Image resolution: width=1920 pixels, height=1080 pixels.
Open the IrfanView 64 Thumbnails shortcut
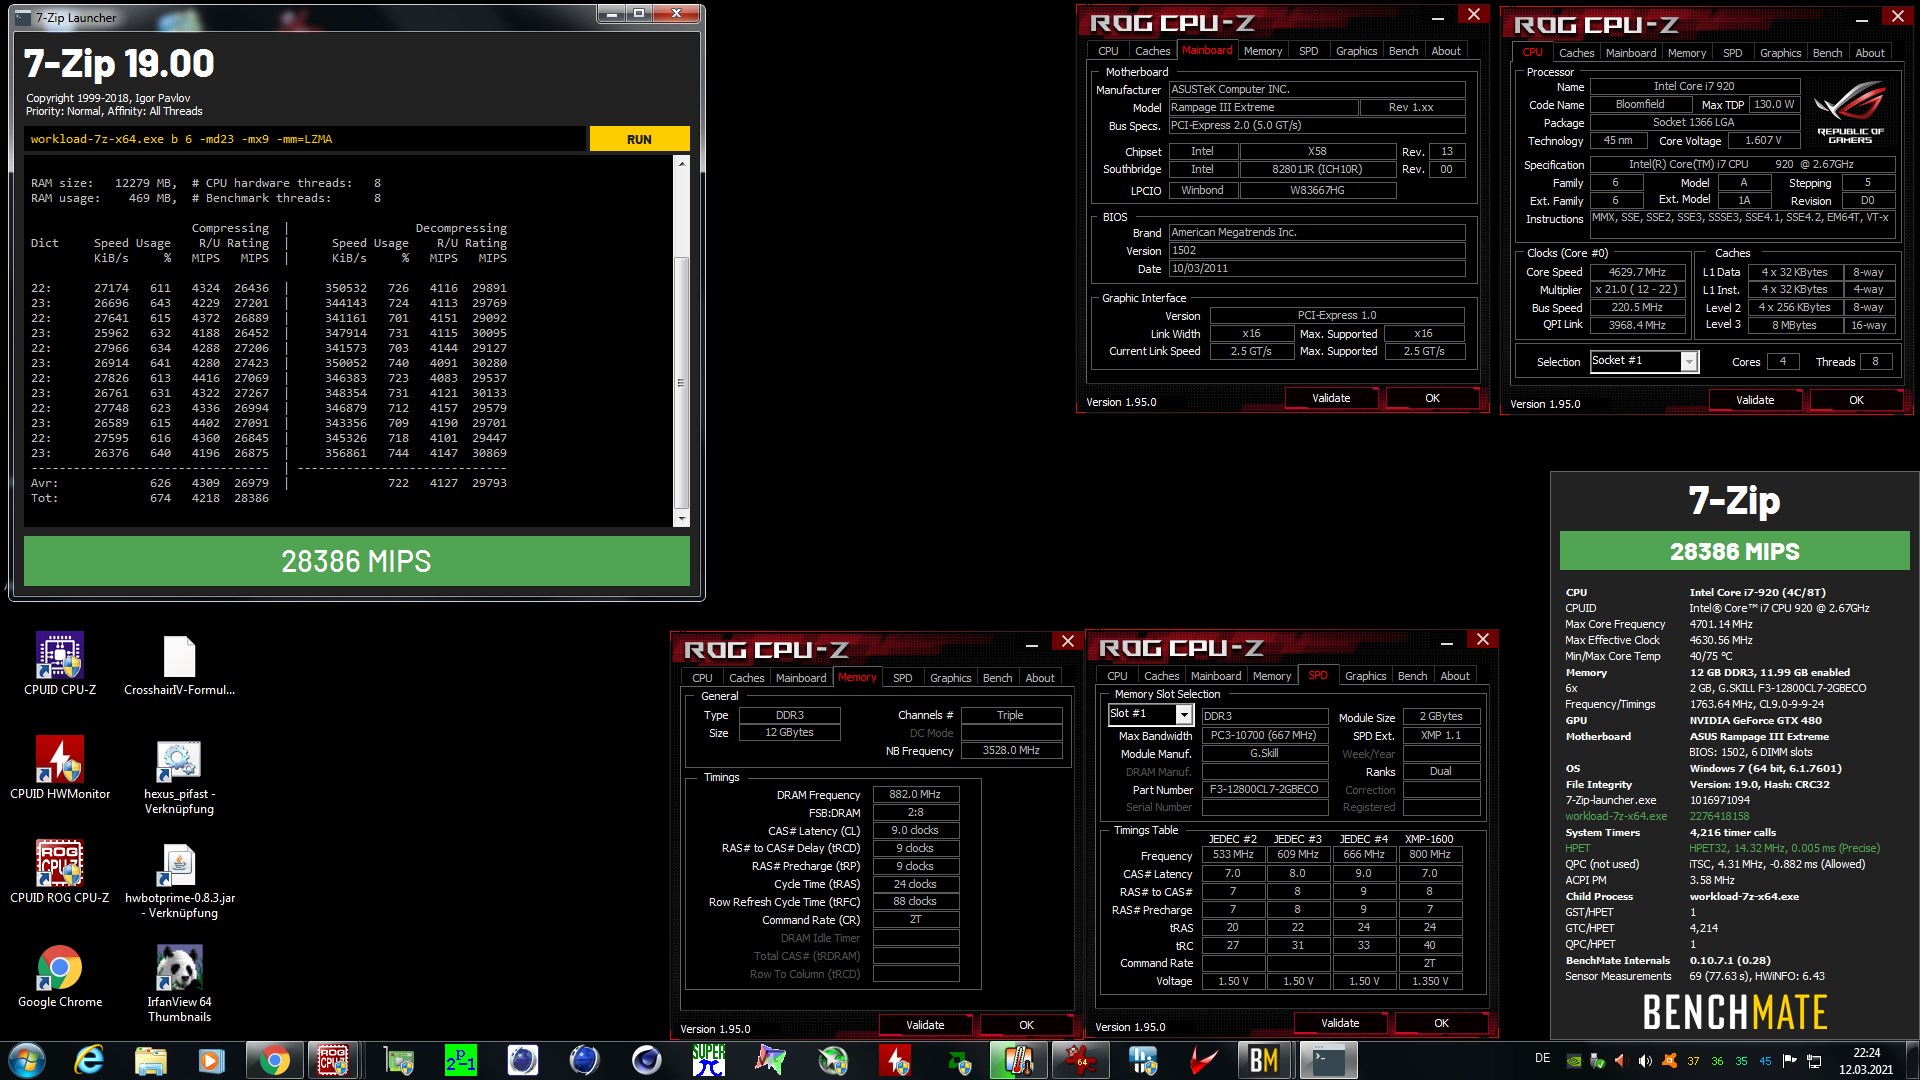click(x=179, y=984)
